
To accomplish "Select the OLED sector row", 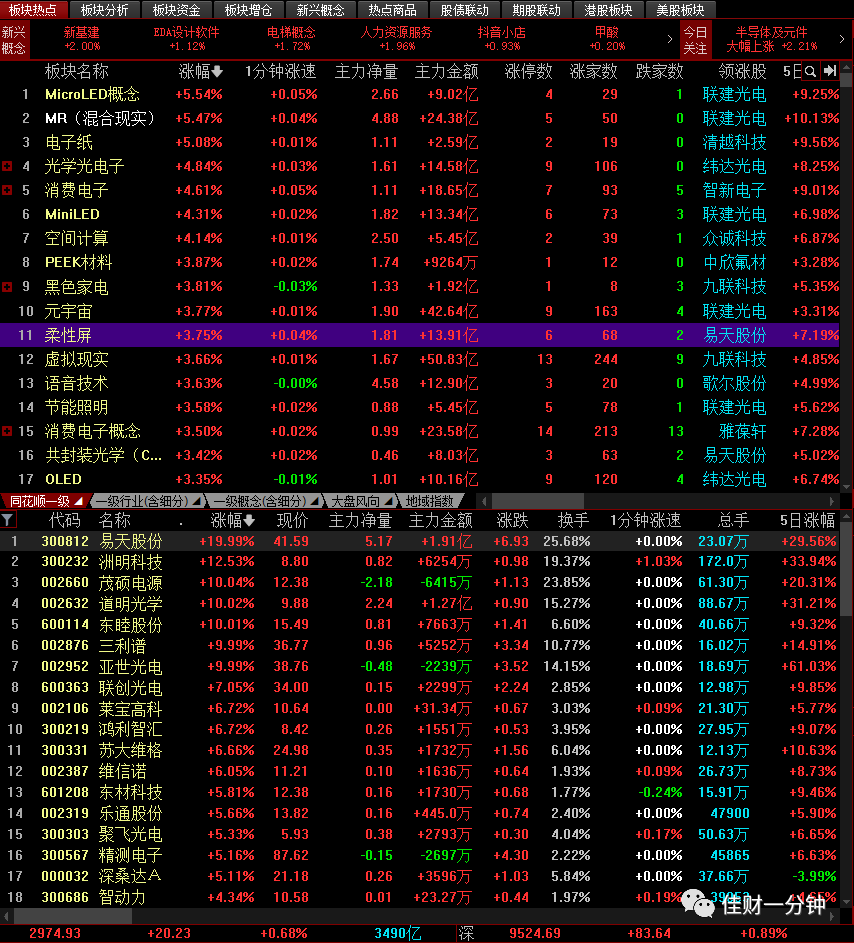I will click(420, 479).
